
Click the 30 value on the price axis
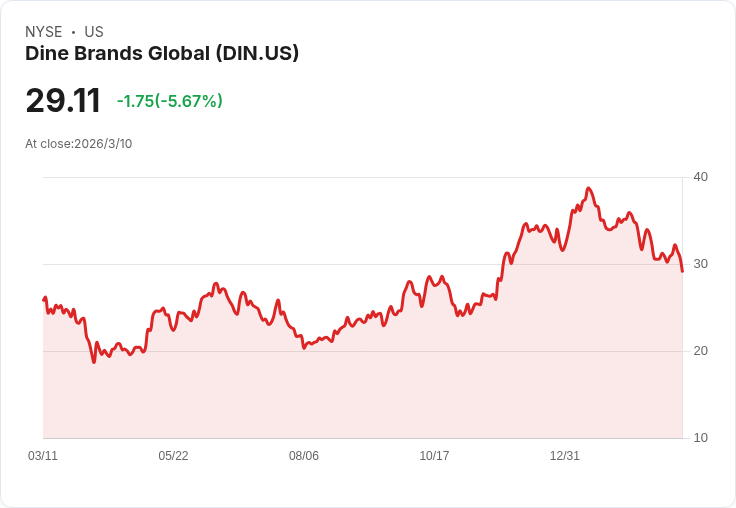[700, 264]
